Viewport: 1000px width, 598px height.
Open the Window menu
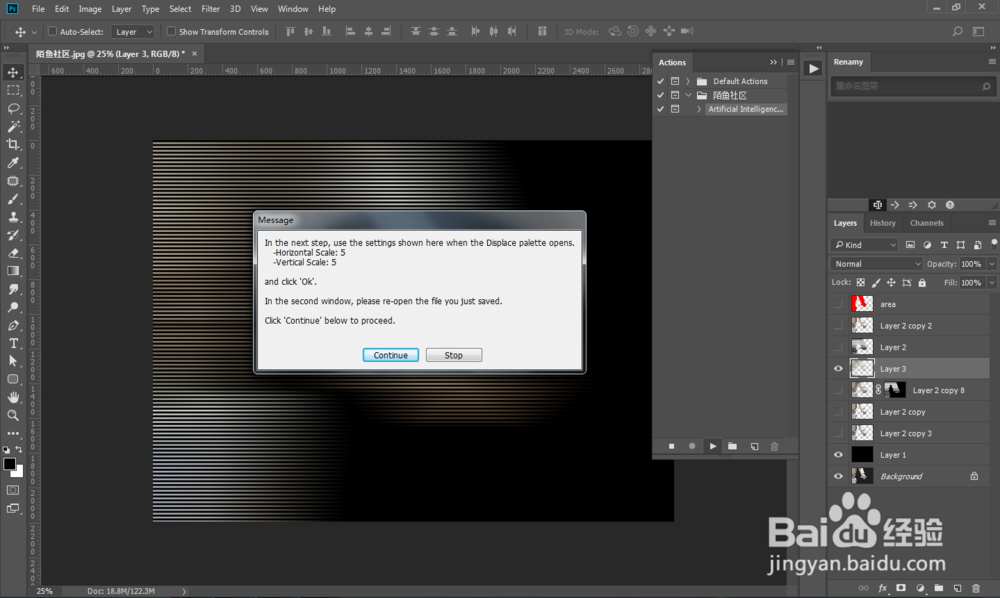click(x=293, y=9)
